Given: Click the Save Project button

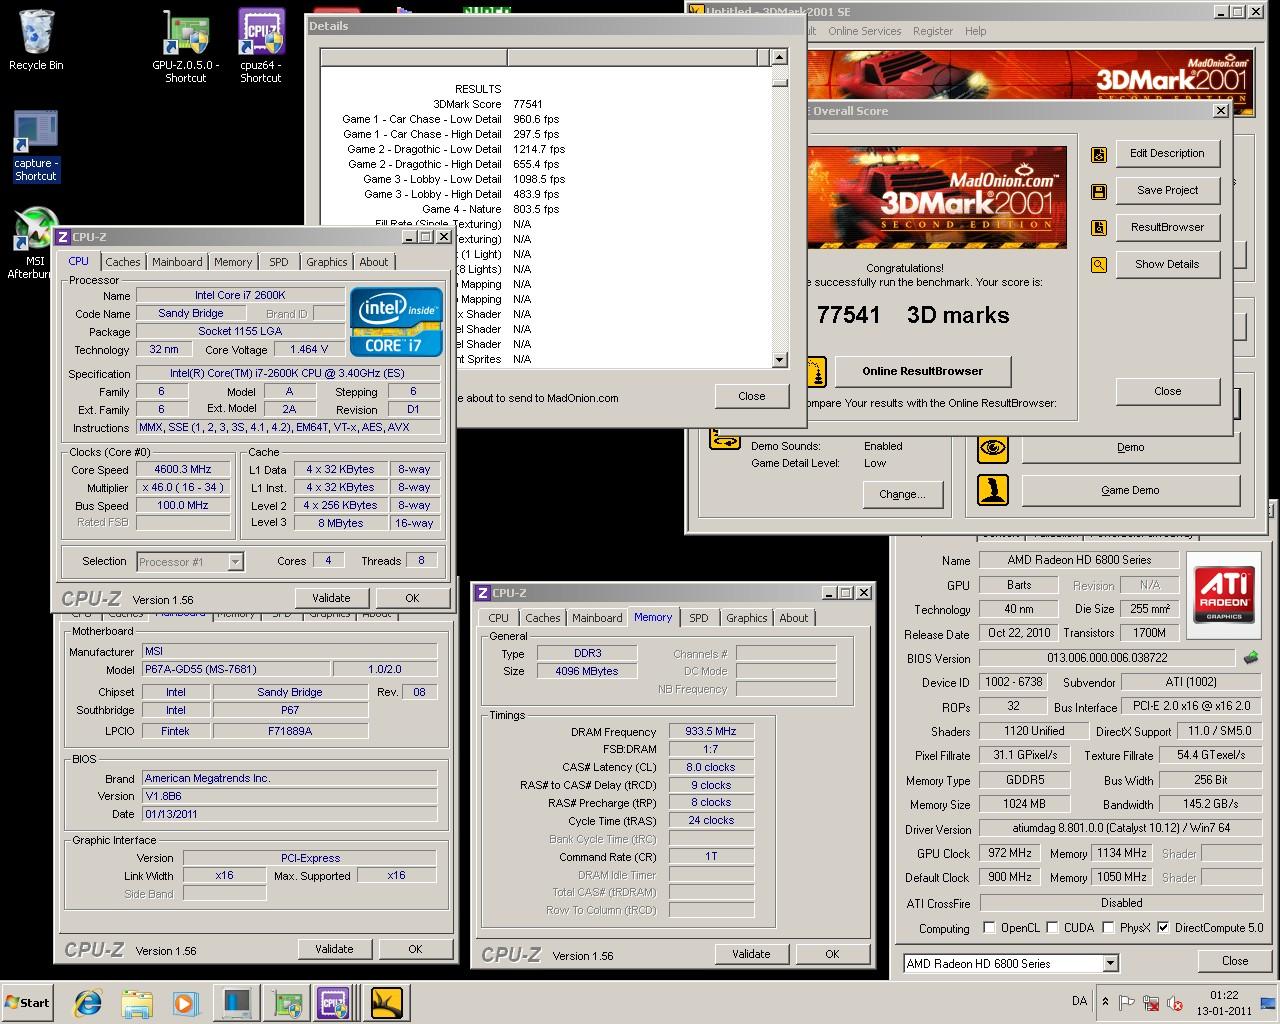Looking at the screenshot, I should (1167, 190).
